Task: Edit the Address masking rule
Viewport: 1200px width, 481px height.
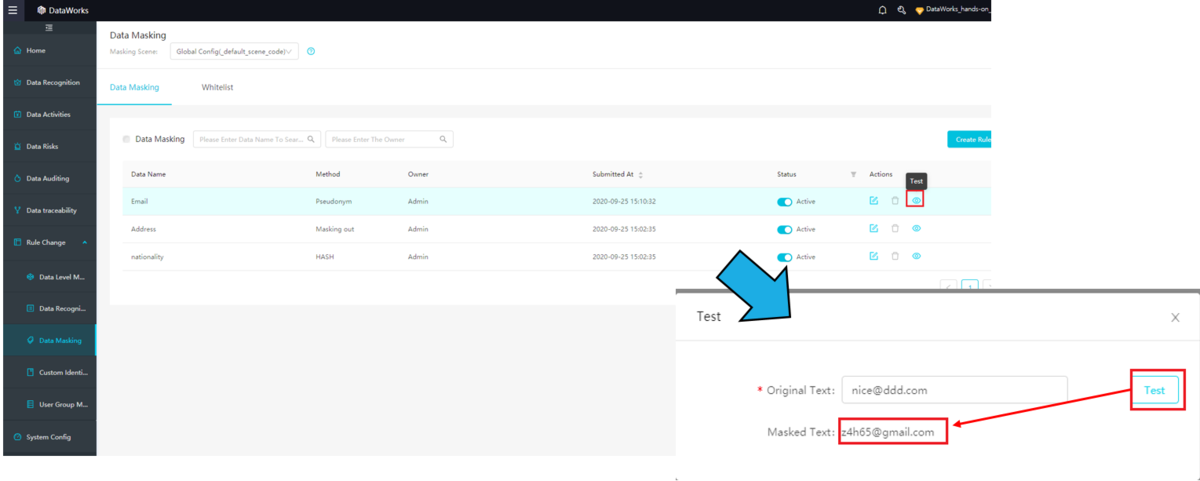Action: point(873,229)
